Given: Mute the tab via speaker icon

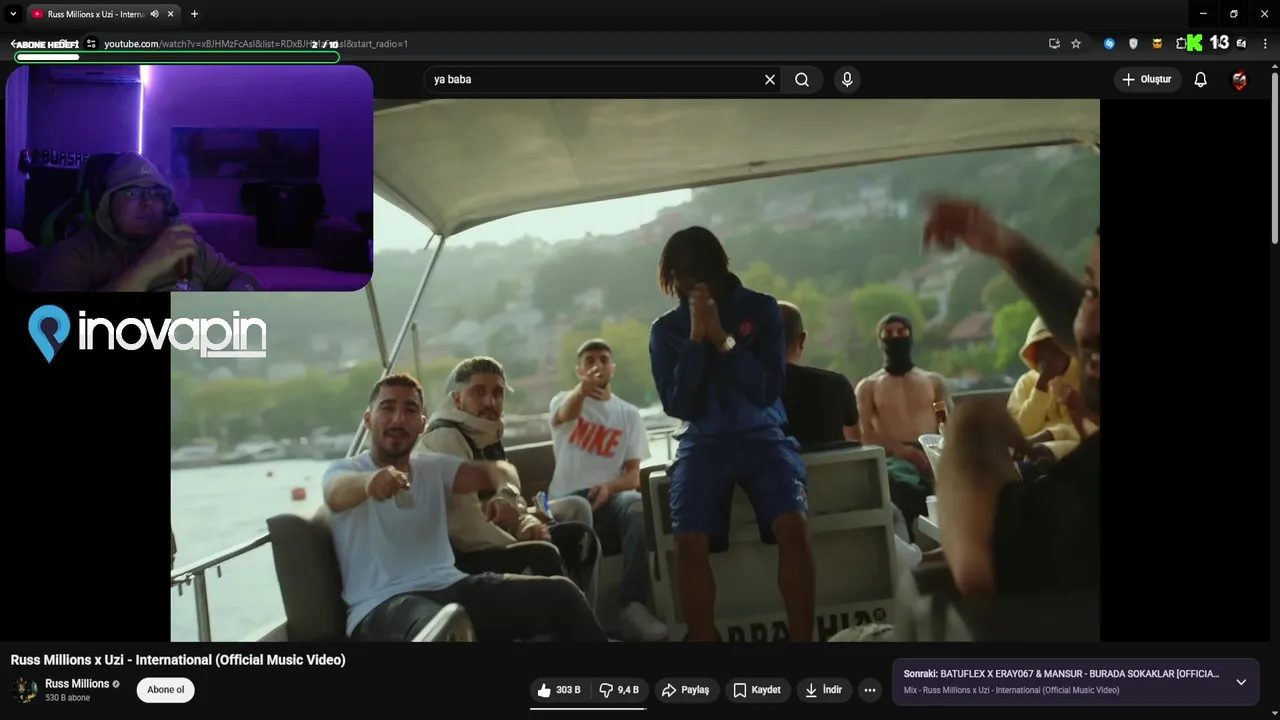Looking at the screenshot, I should [154, 14].
